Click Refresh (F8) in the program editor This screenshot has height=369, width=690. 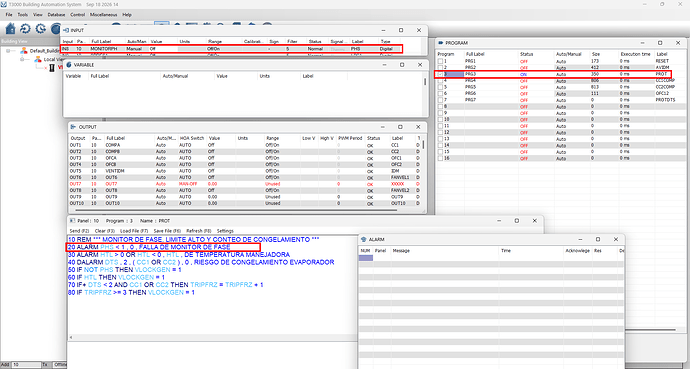198,231
